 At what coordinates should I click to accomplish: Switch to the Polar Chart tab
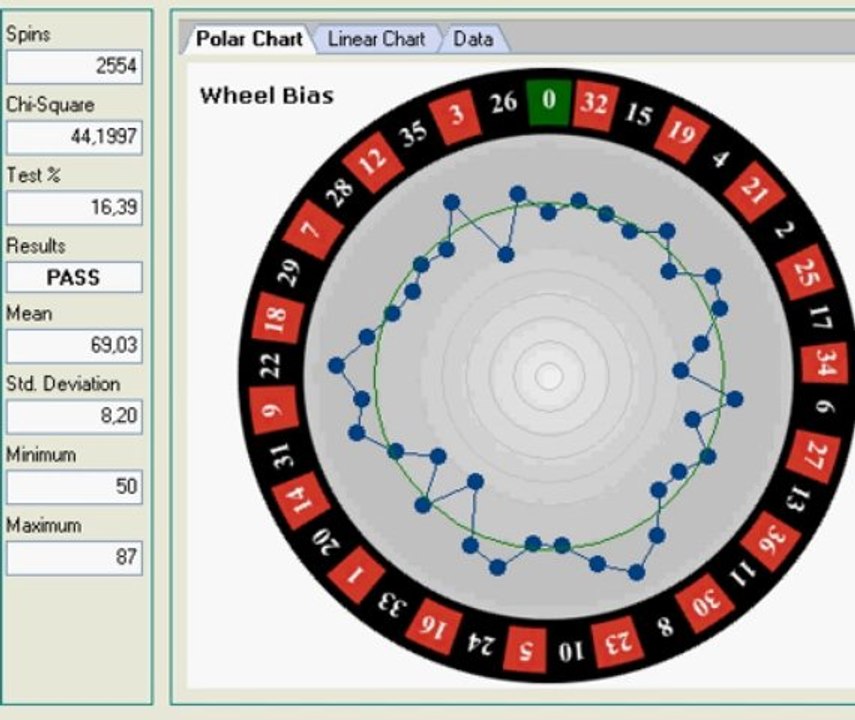248,39
